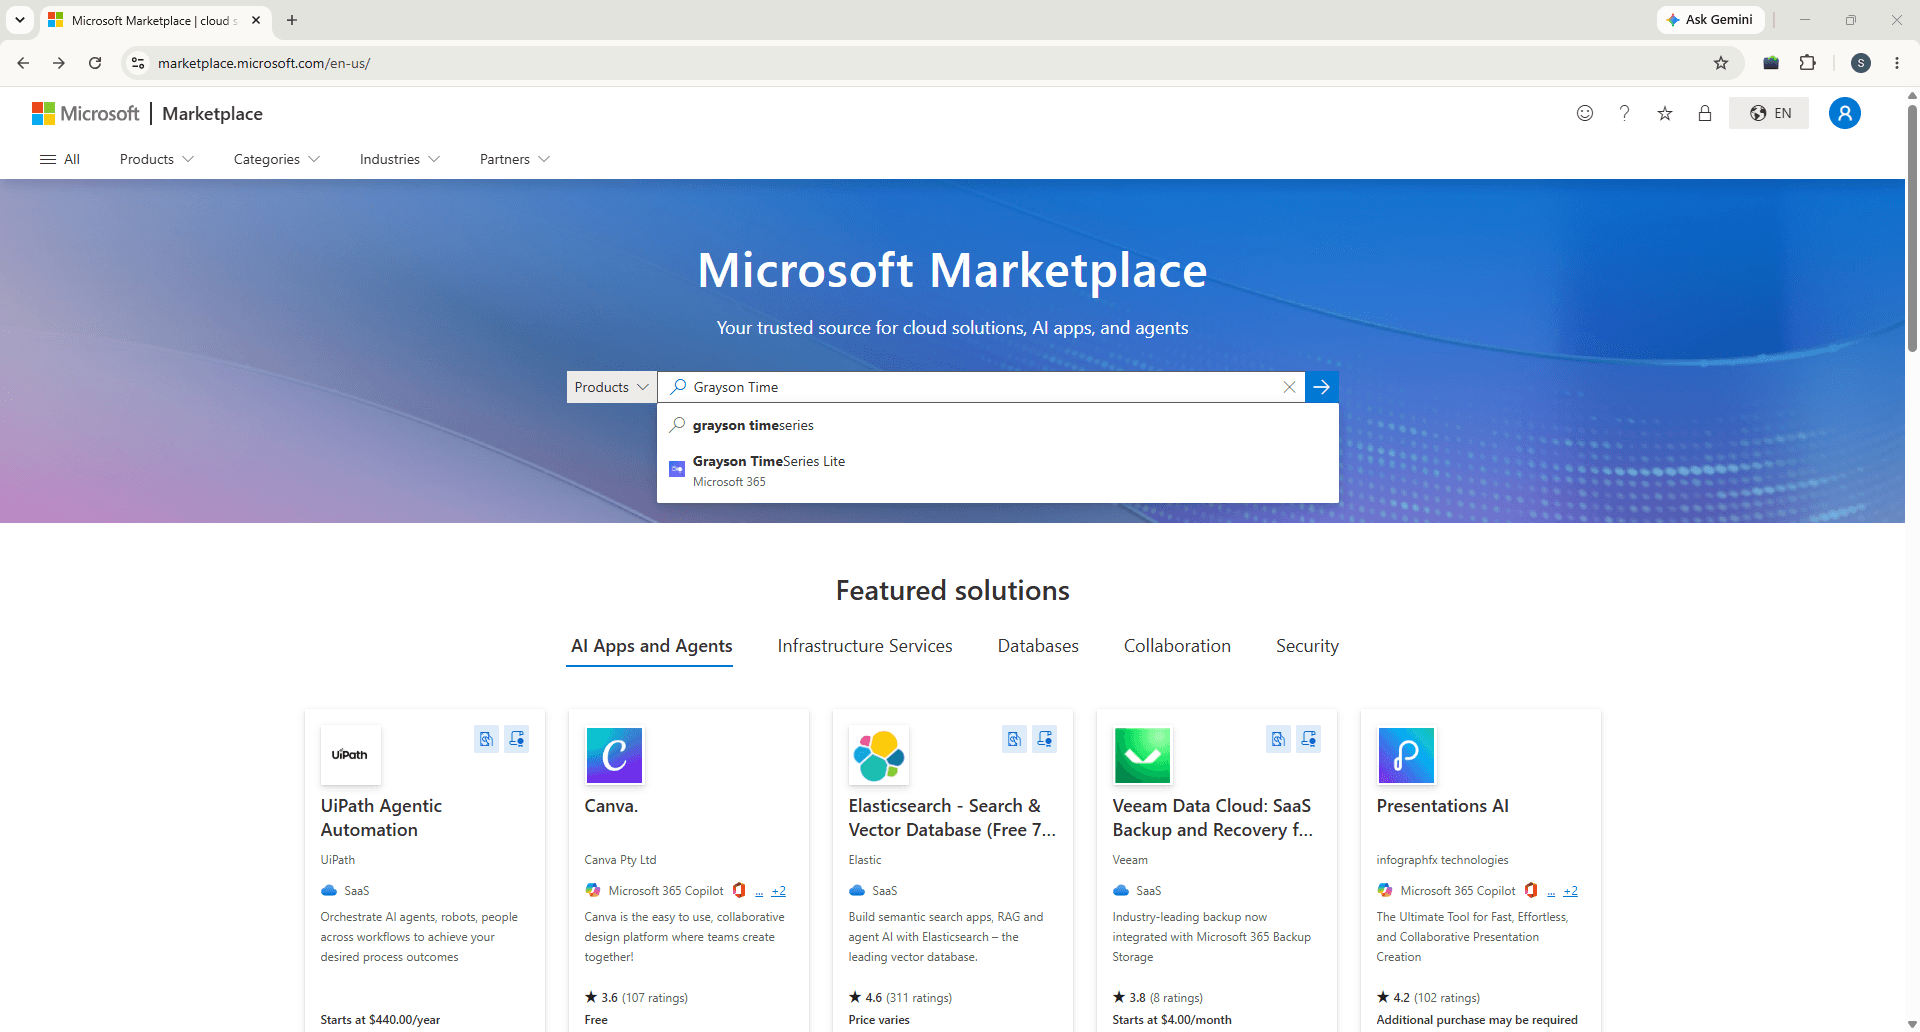Expand the Products nav dropdown
The height and width of the screenshot is (1032, 1920).
click(x=157, y=159)
